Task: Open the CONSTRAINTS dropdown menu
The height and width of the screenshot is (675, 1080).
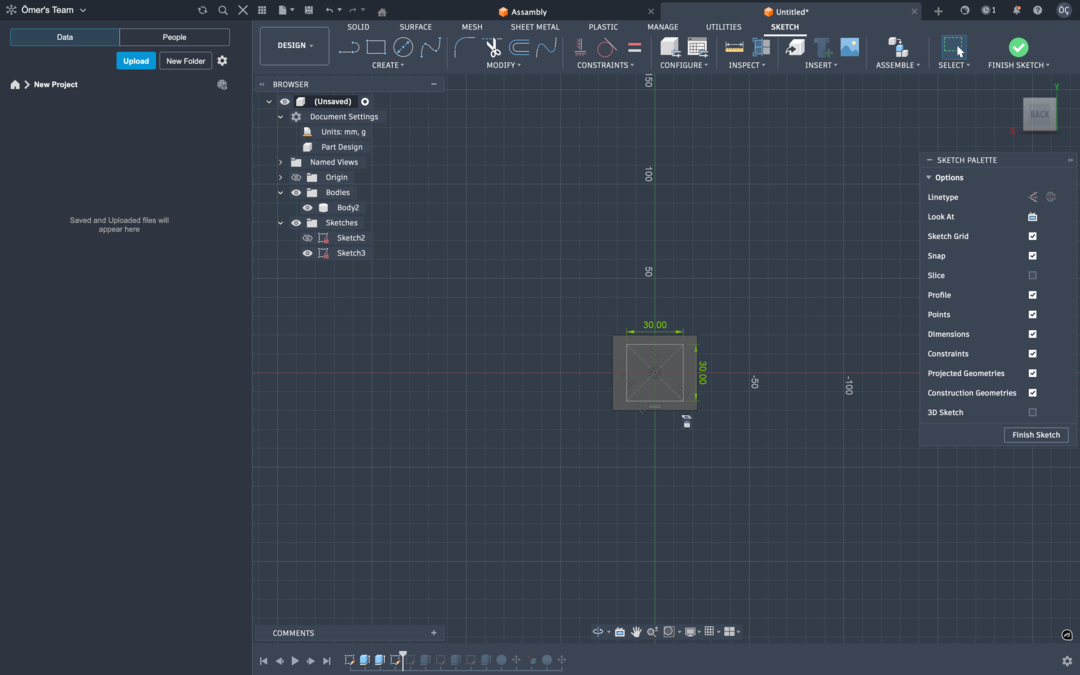Action: [x=605, y=65]
